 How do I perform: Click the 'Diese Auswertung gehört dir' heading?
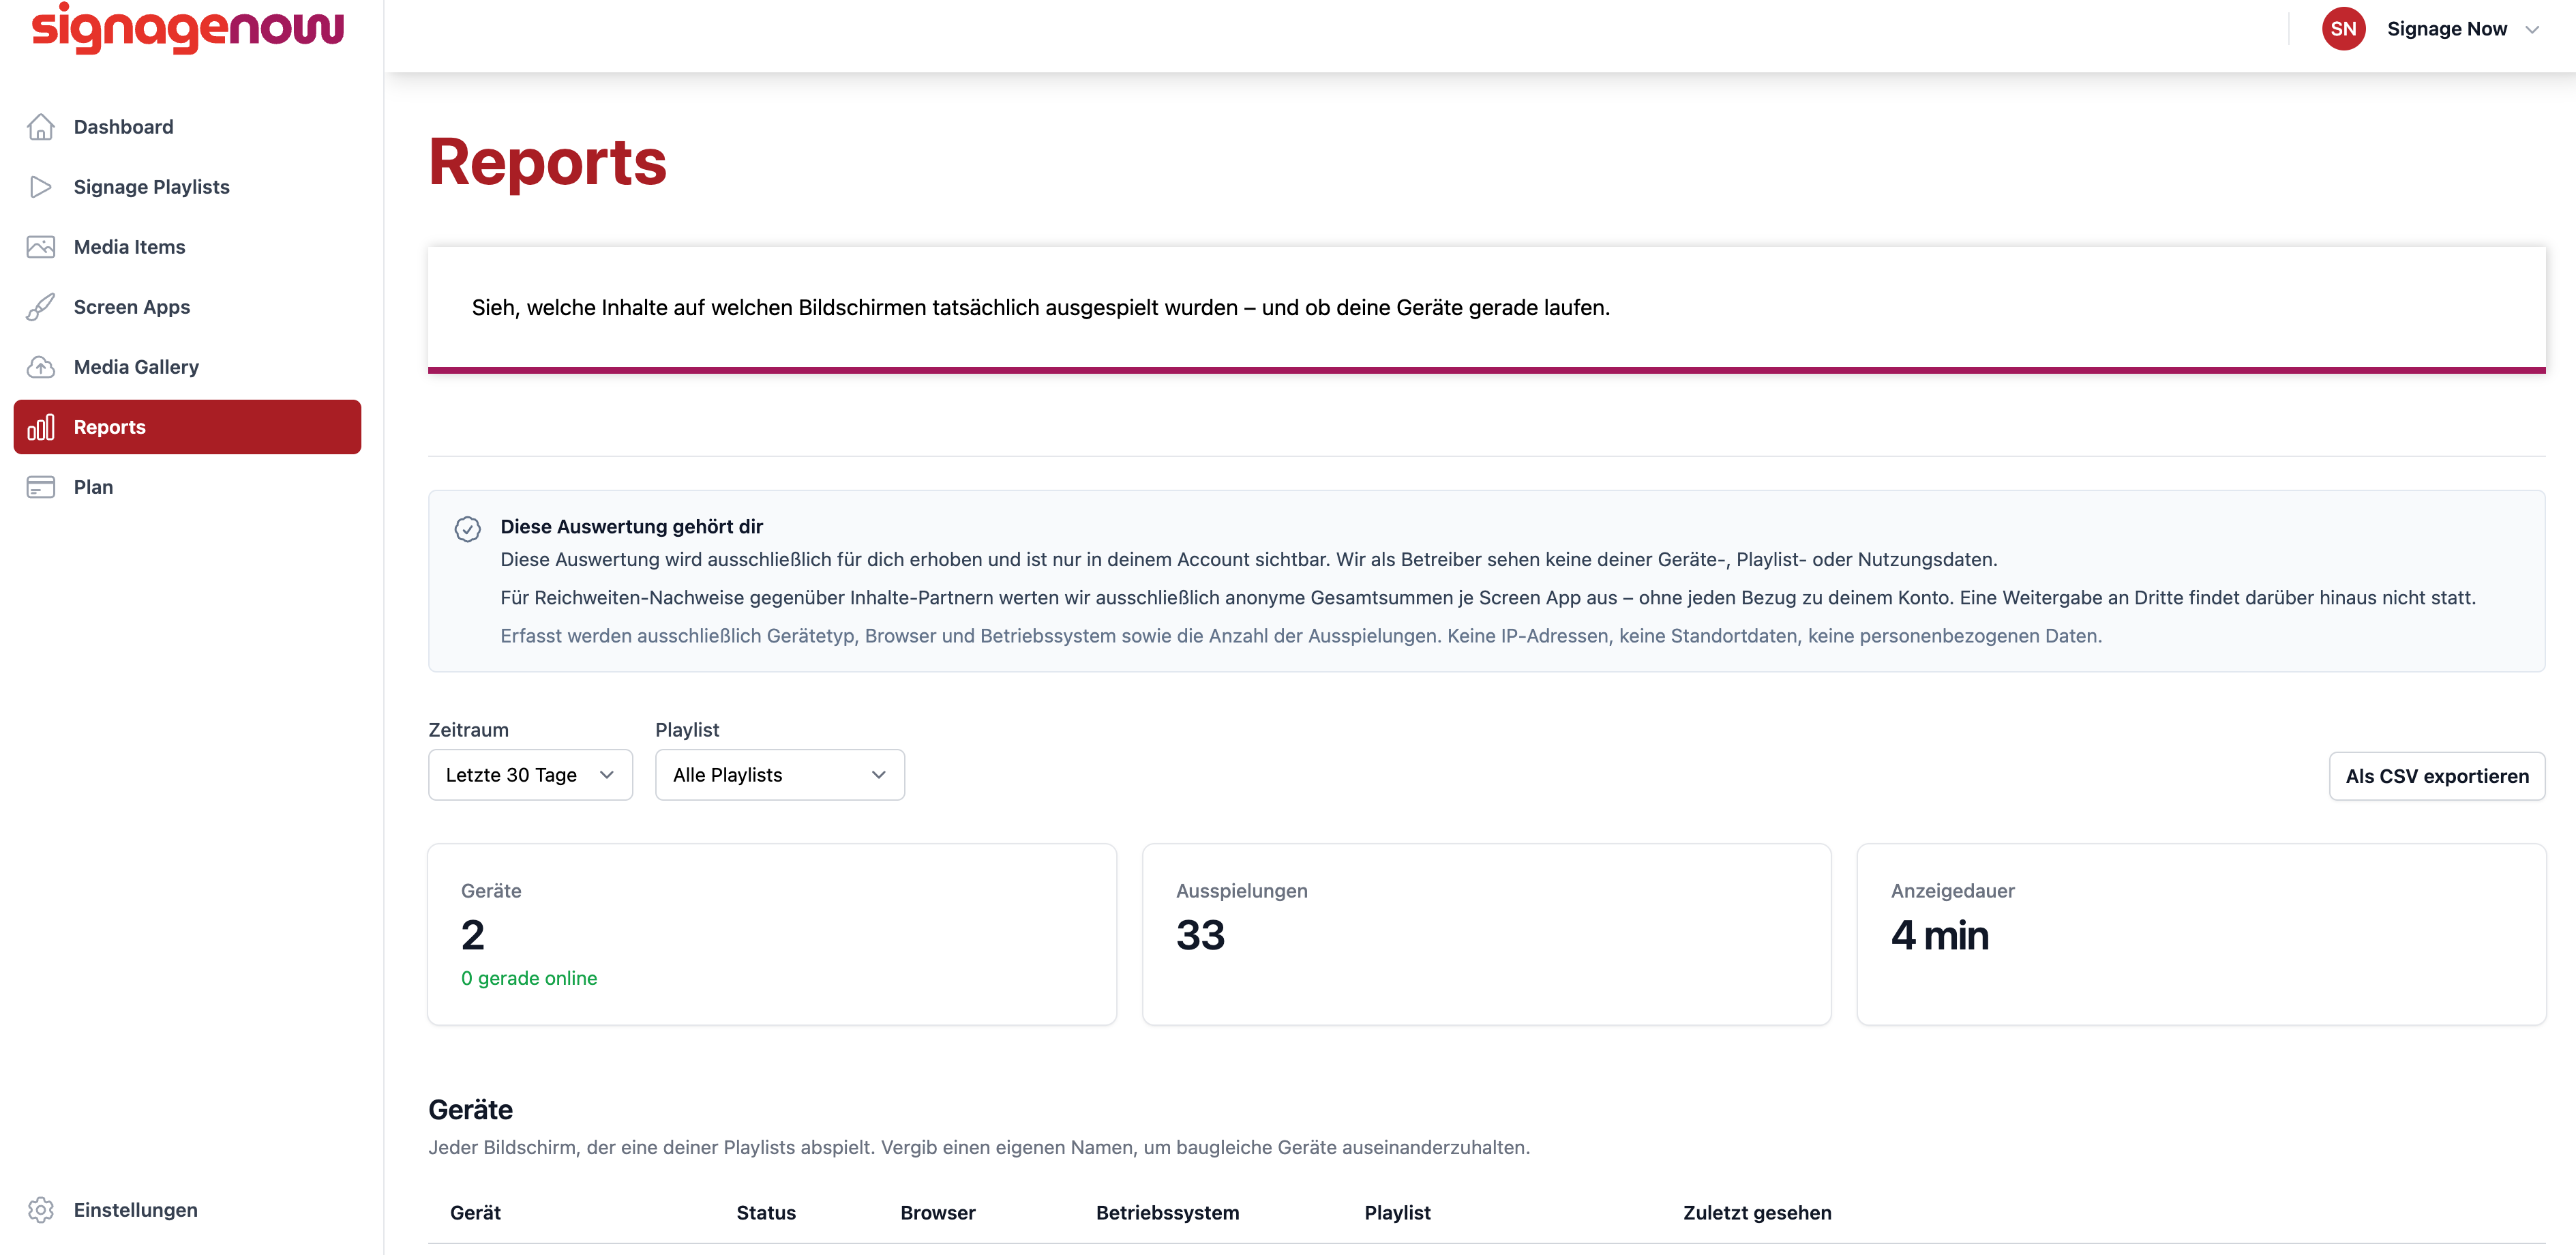pyautogui.click(x=631, y=526)
